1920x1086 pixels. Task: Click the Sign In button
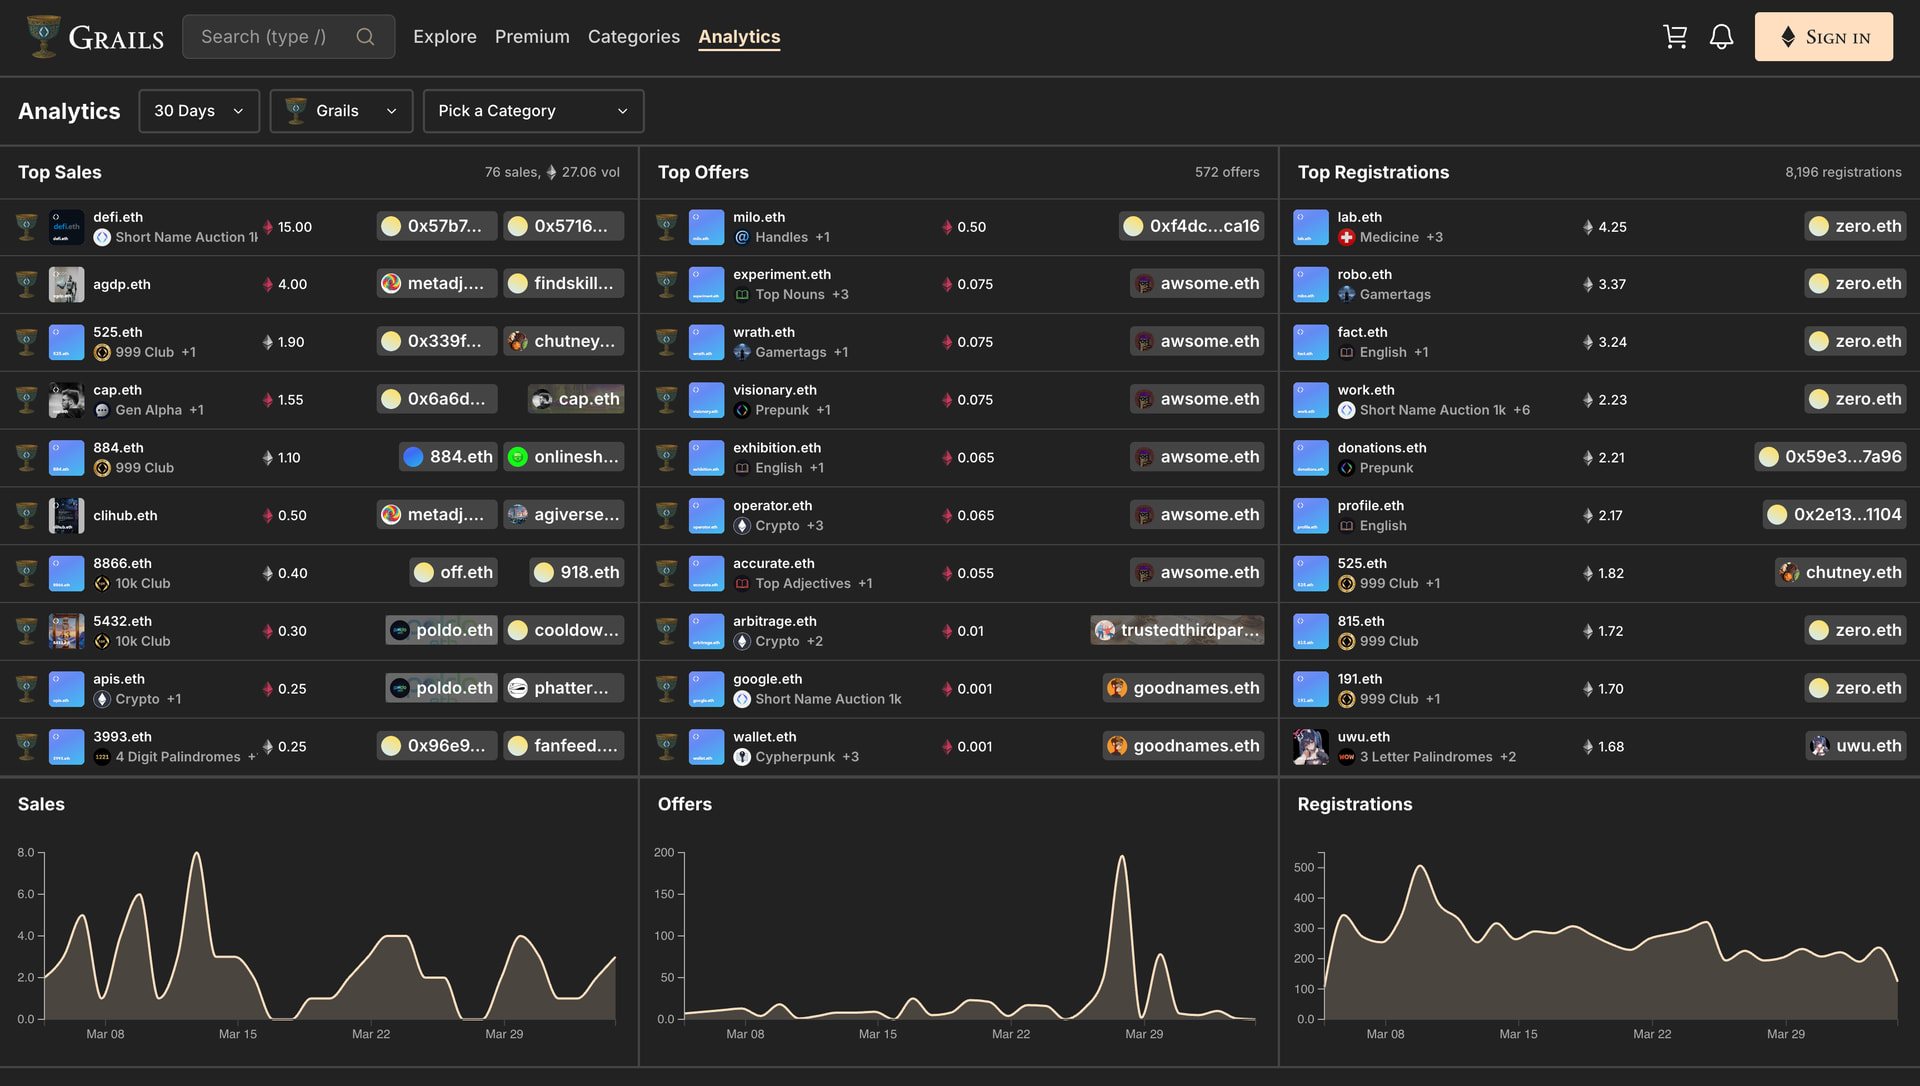coord(1823,37)
